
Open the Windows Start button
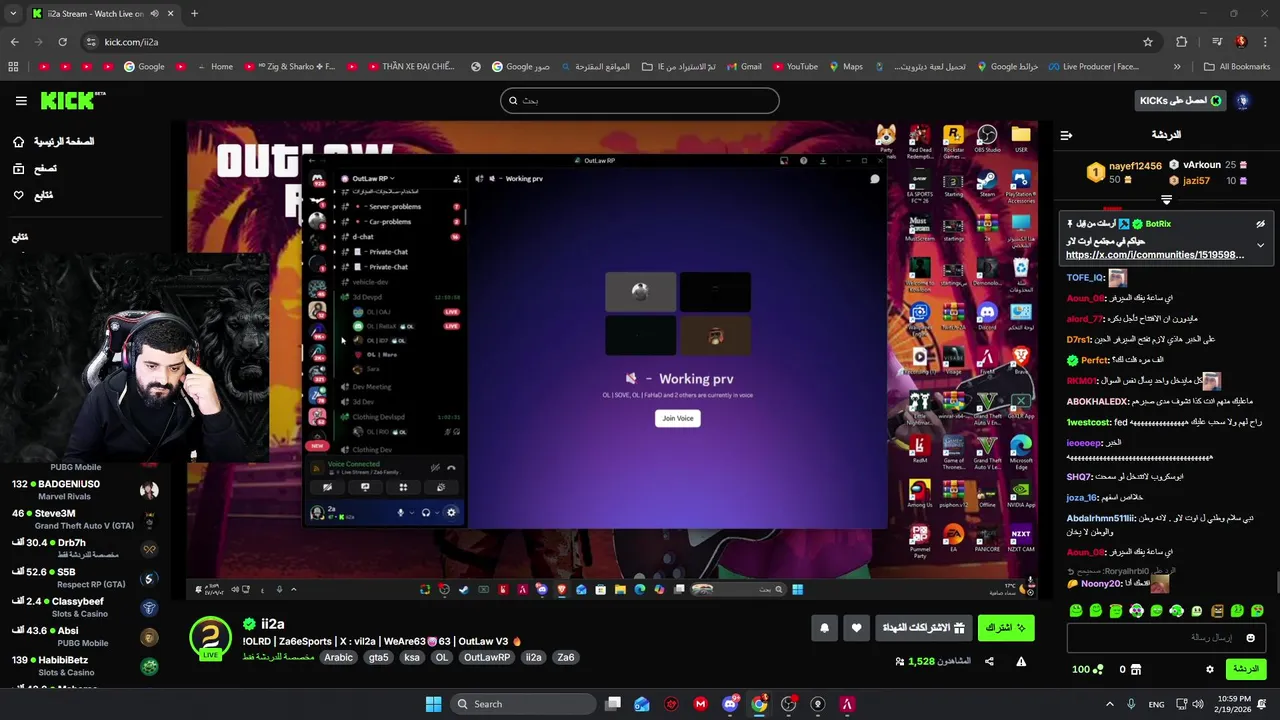pos(433,704)
